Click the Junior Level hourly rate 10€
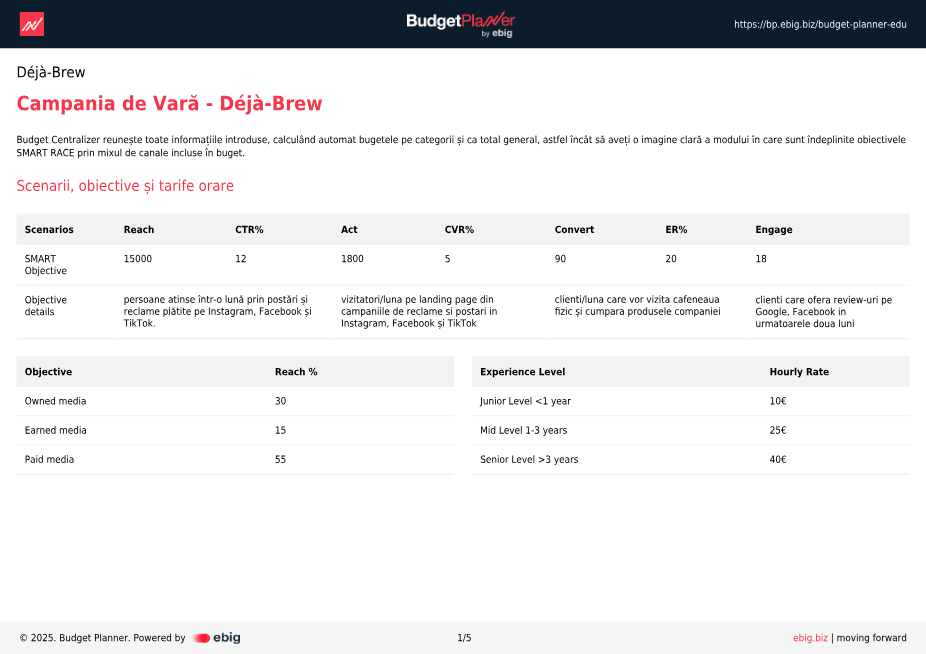This screenshot has width=926, height=654. (x=778, y=401)
